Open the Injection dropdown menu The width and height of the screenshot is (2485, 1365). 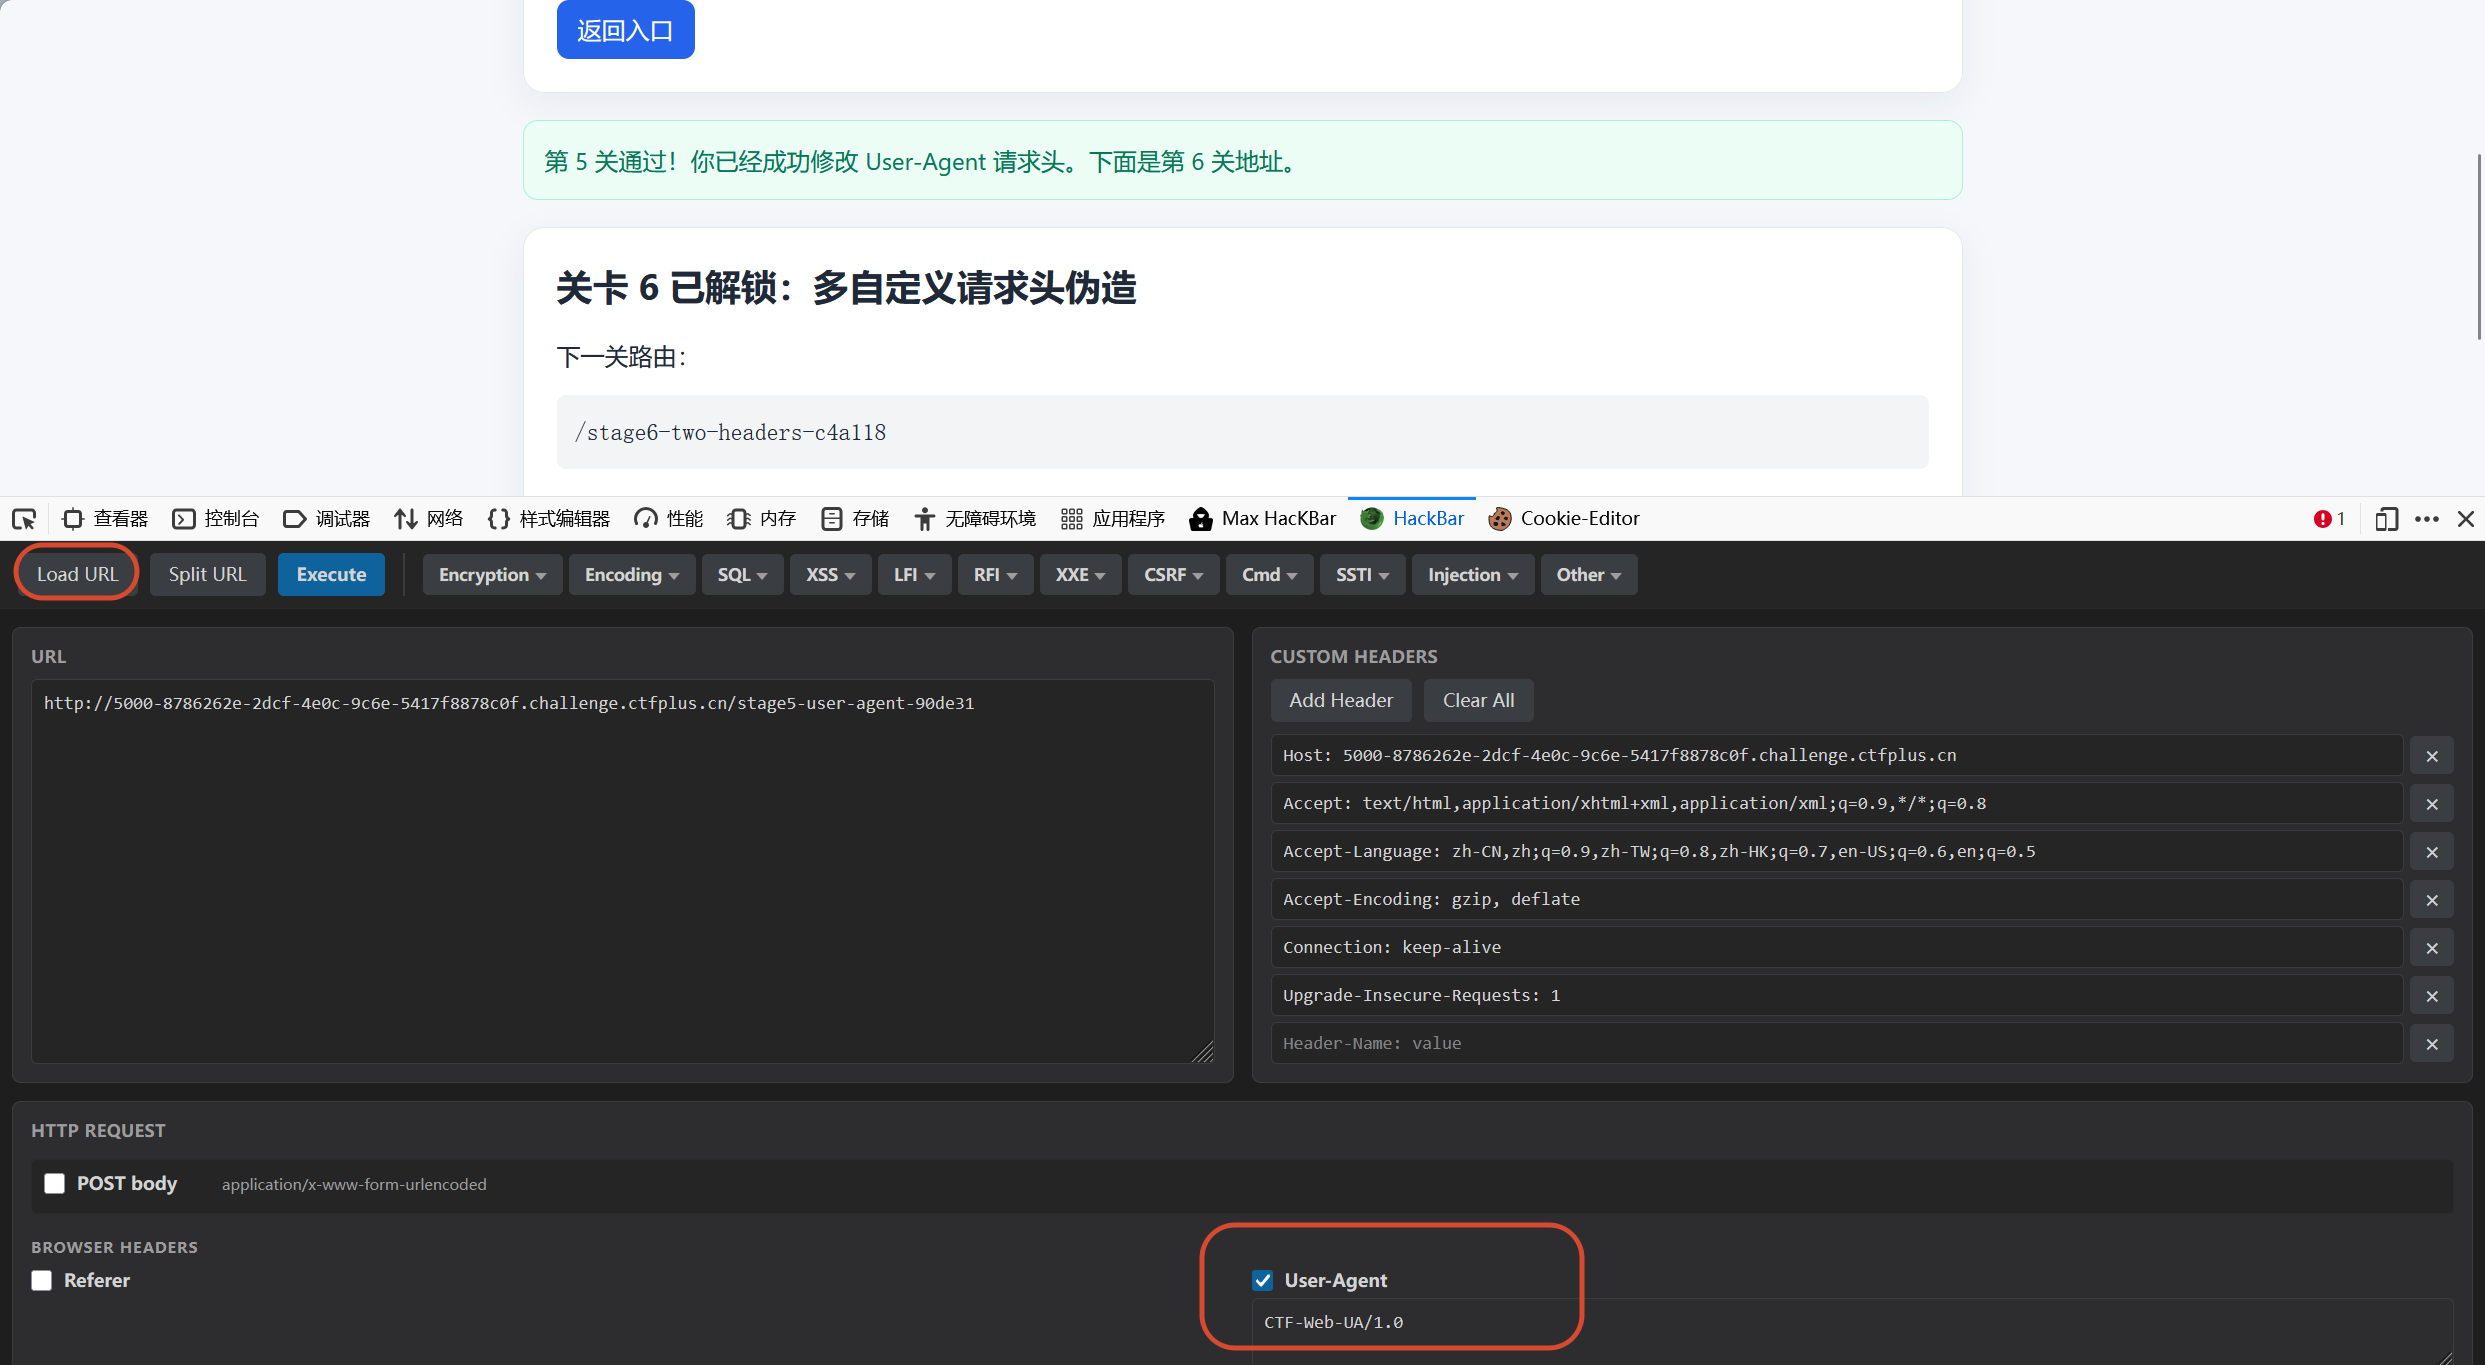pyautogui.click(x=1473, y=574)
